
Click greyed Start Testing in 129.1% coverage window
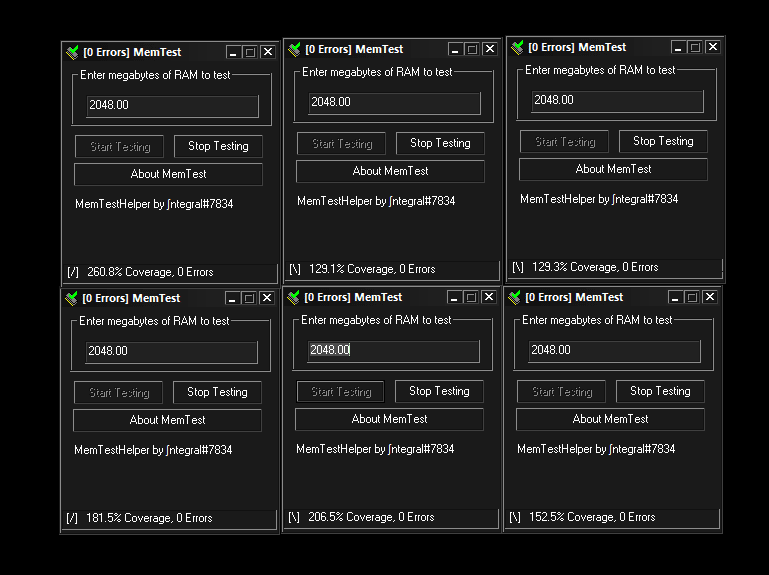point(341,144)
